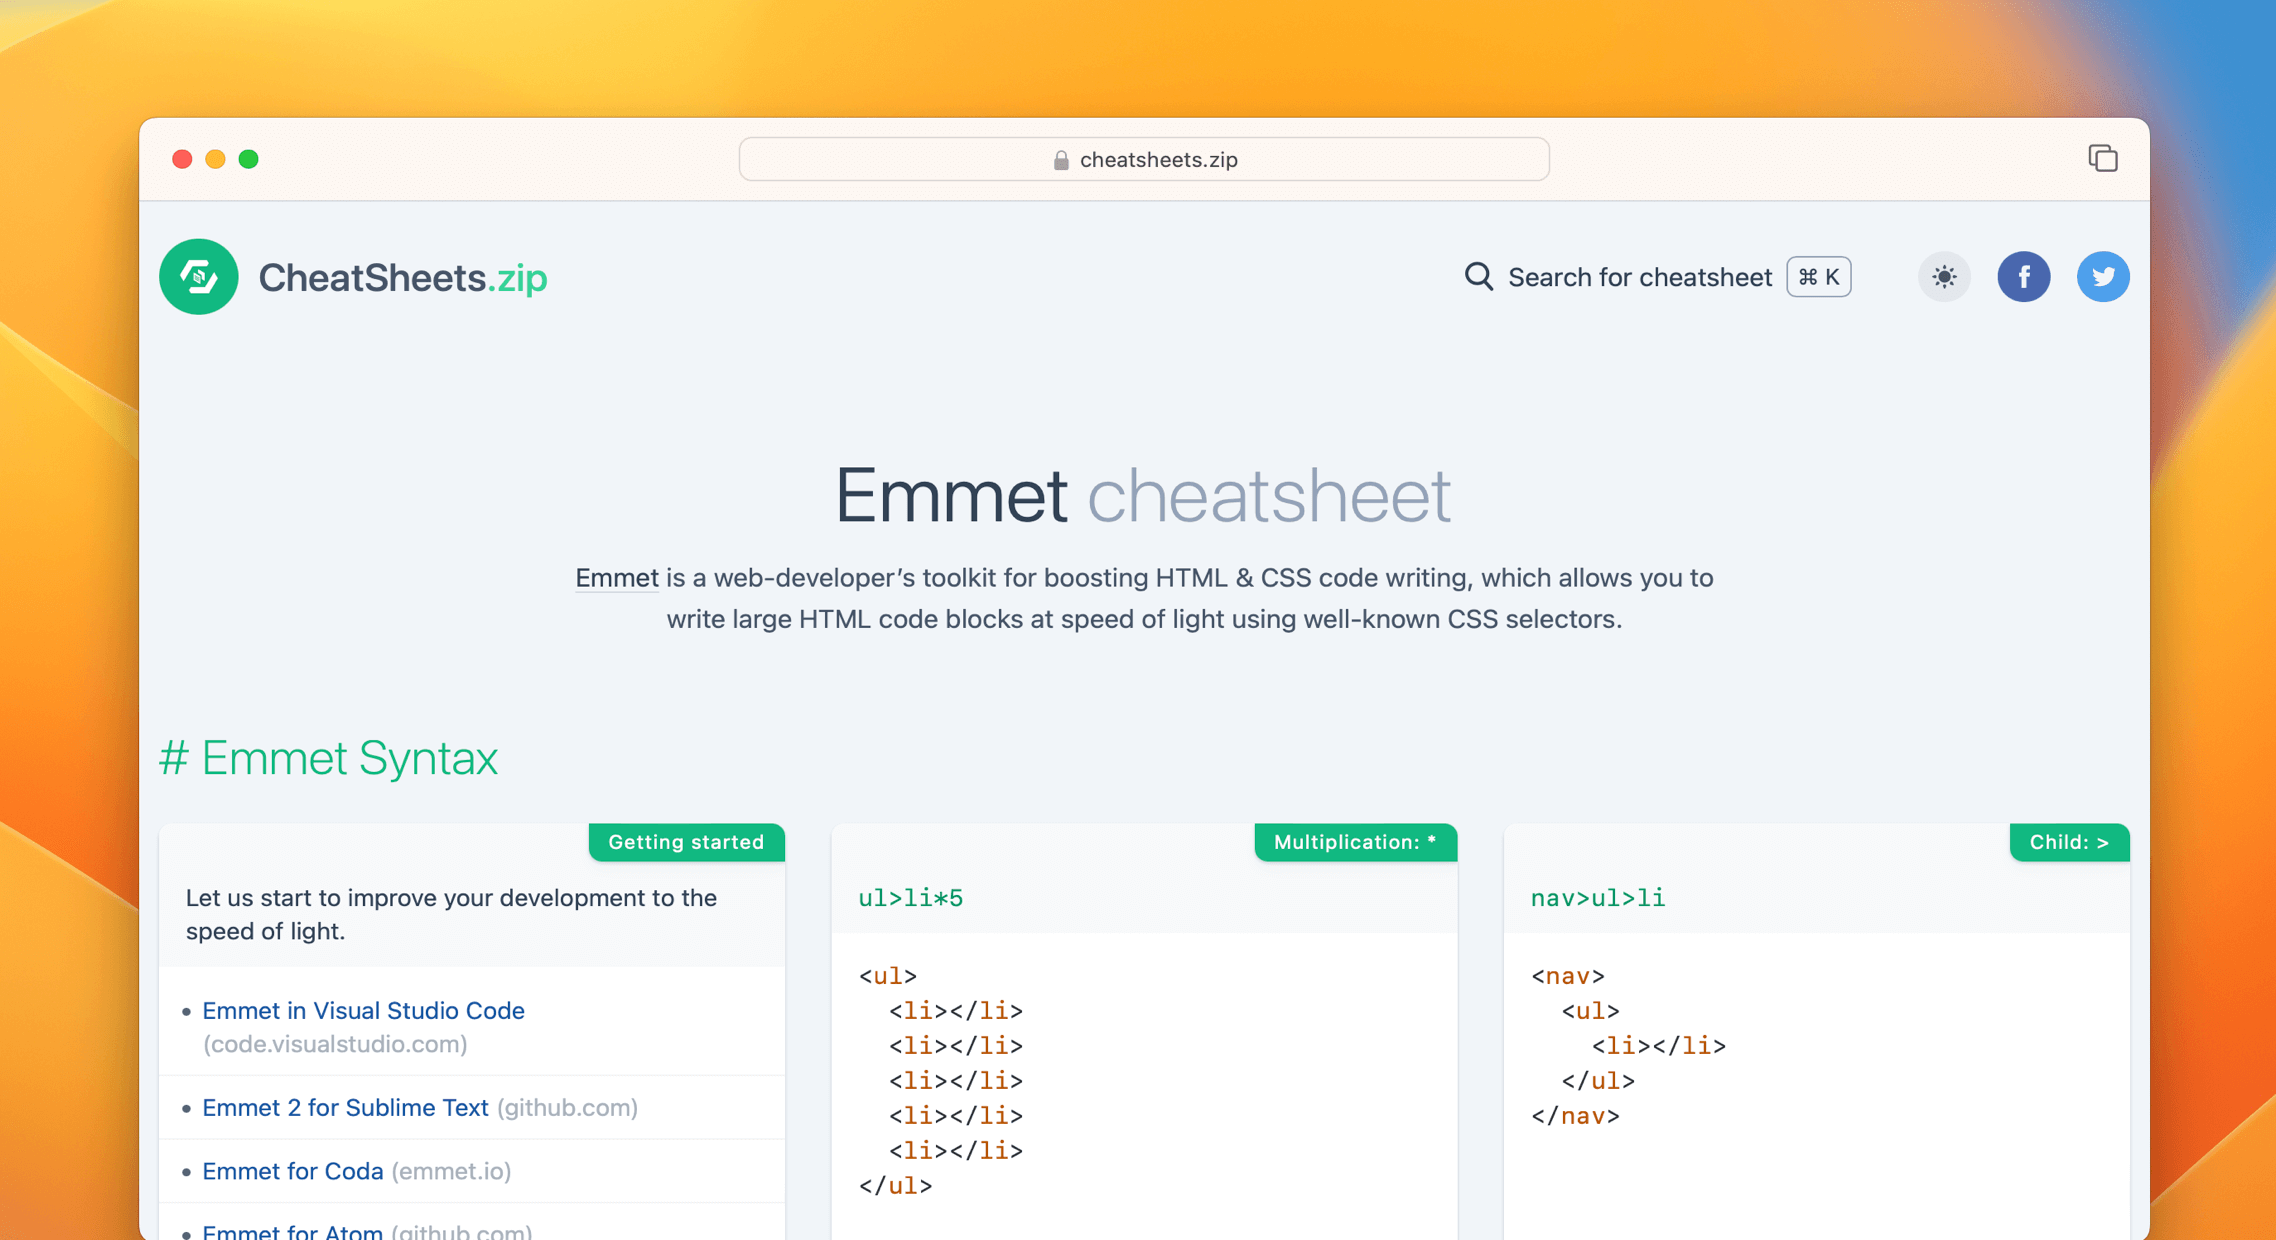Click the green maximize window control
Viewport: 2276px width, 1240px height.
click(249, 158)
